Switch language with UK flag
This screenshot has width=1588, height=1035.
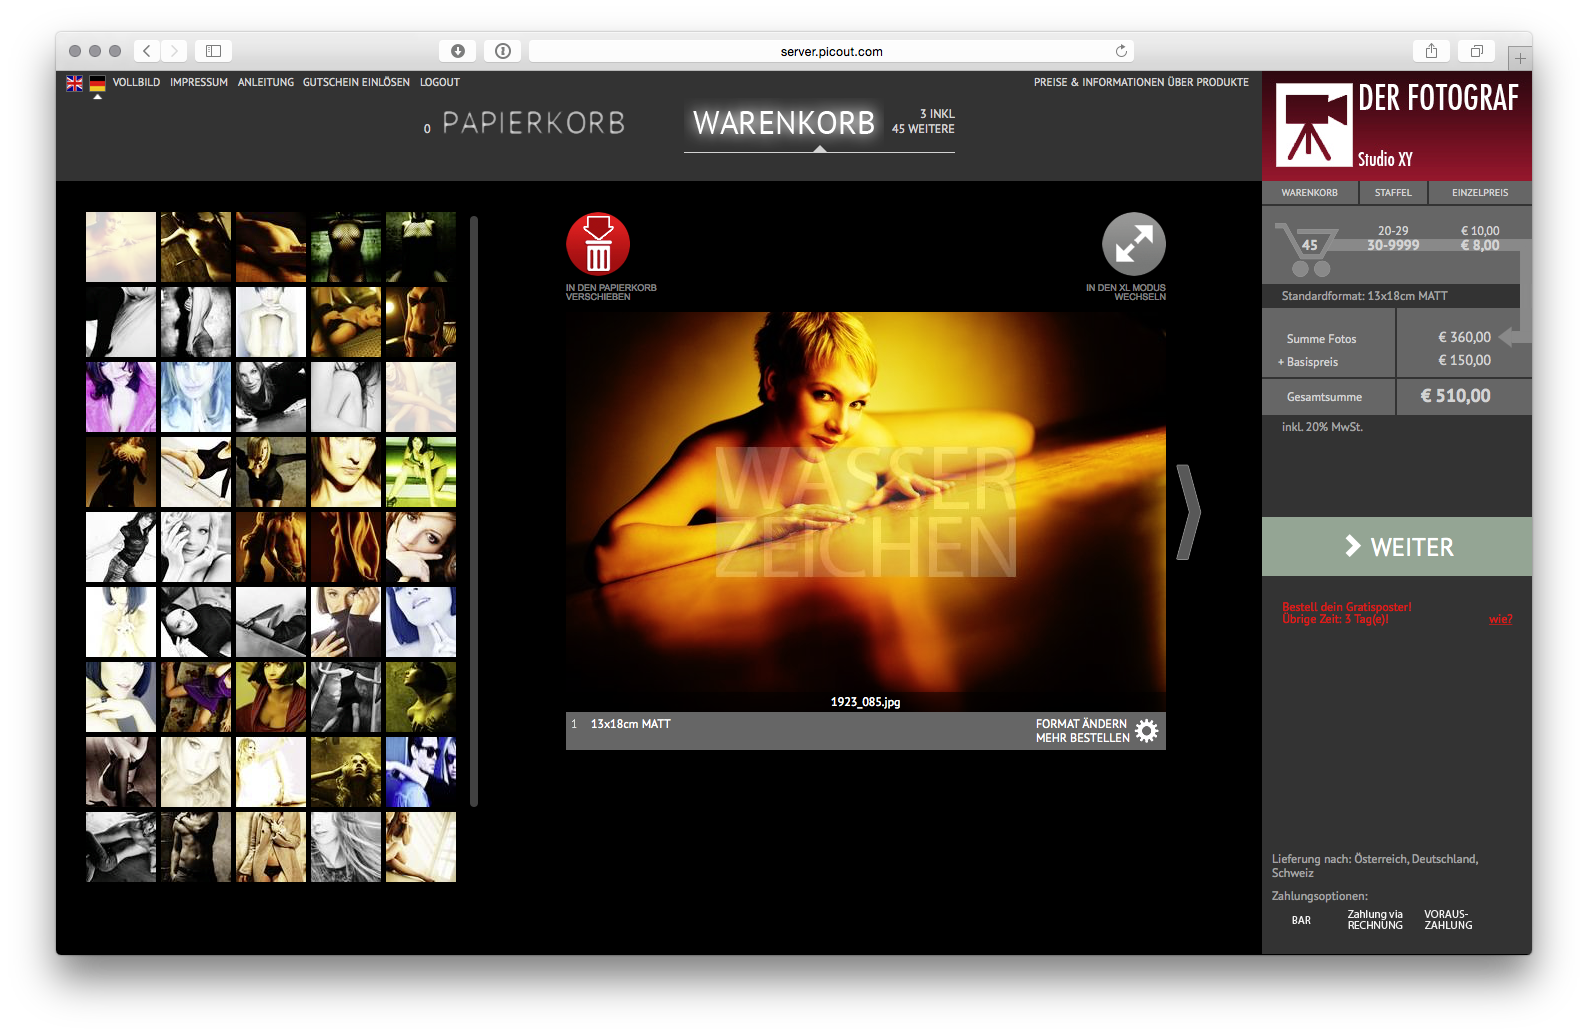point(75,83)
